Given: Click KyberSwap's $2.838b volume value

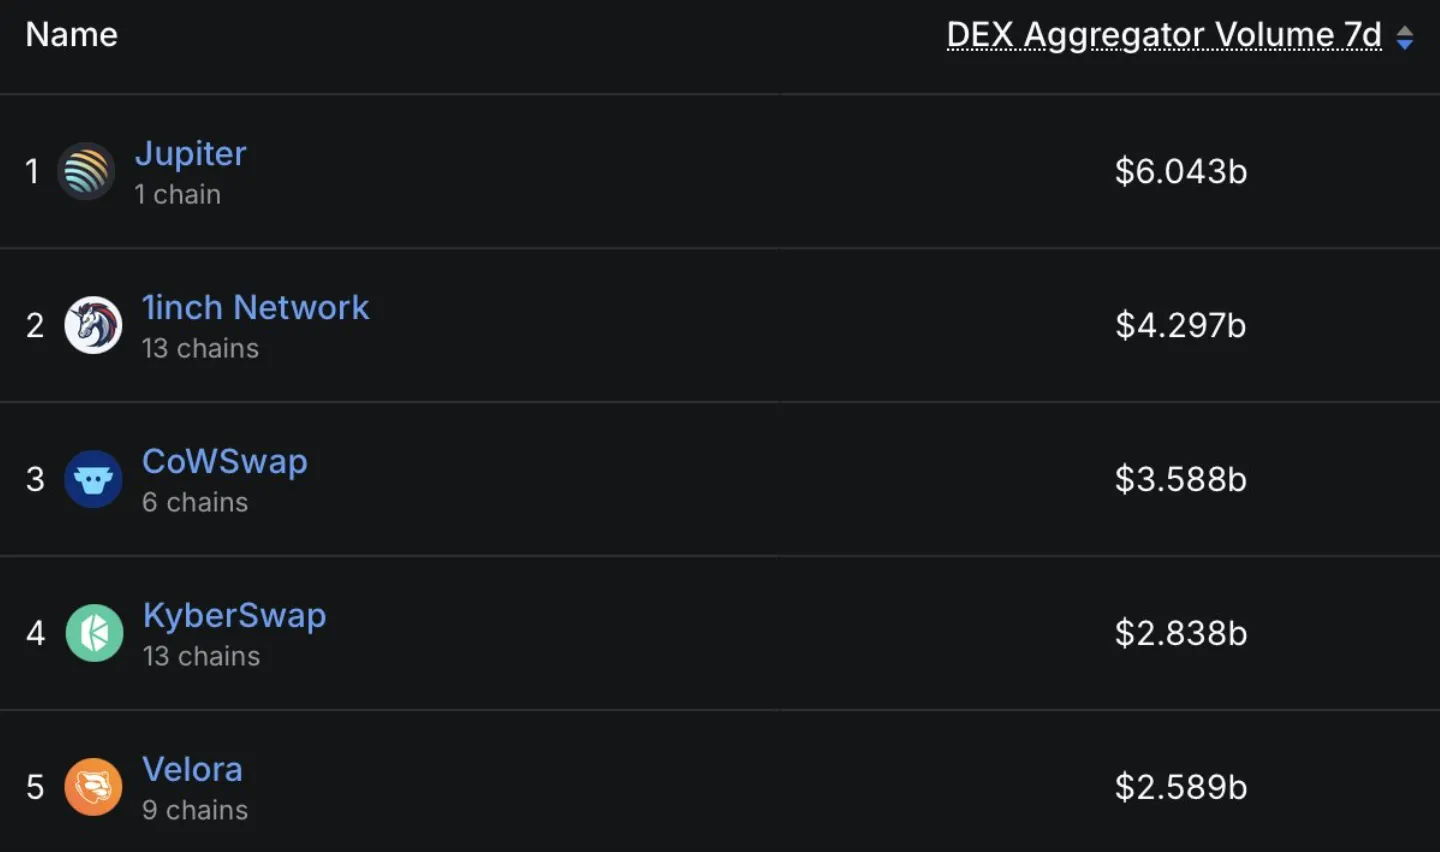Looking at the screenshot, I should point(1180,634).
